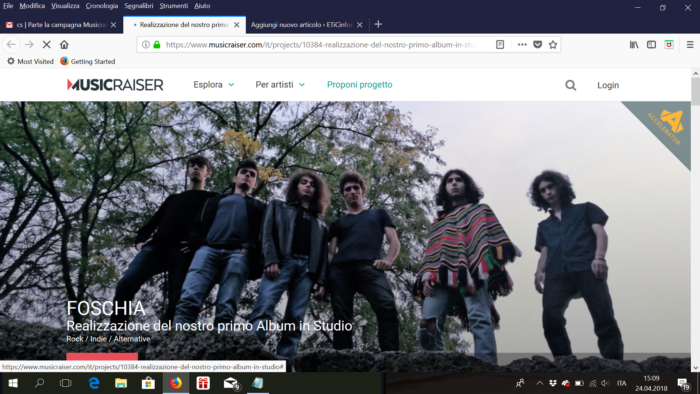The width and height of the screenshot is (700, 394).
Task: Stop loading the current page
Action: pos(46,45)
